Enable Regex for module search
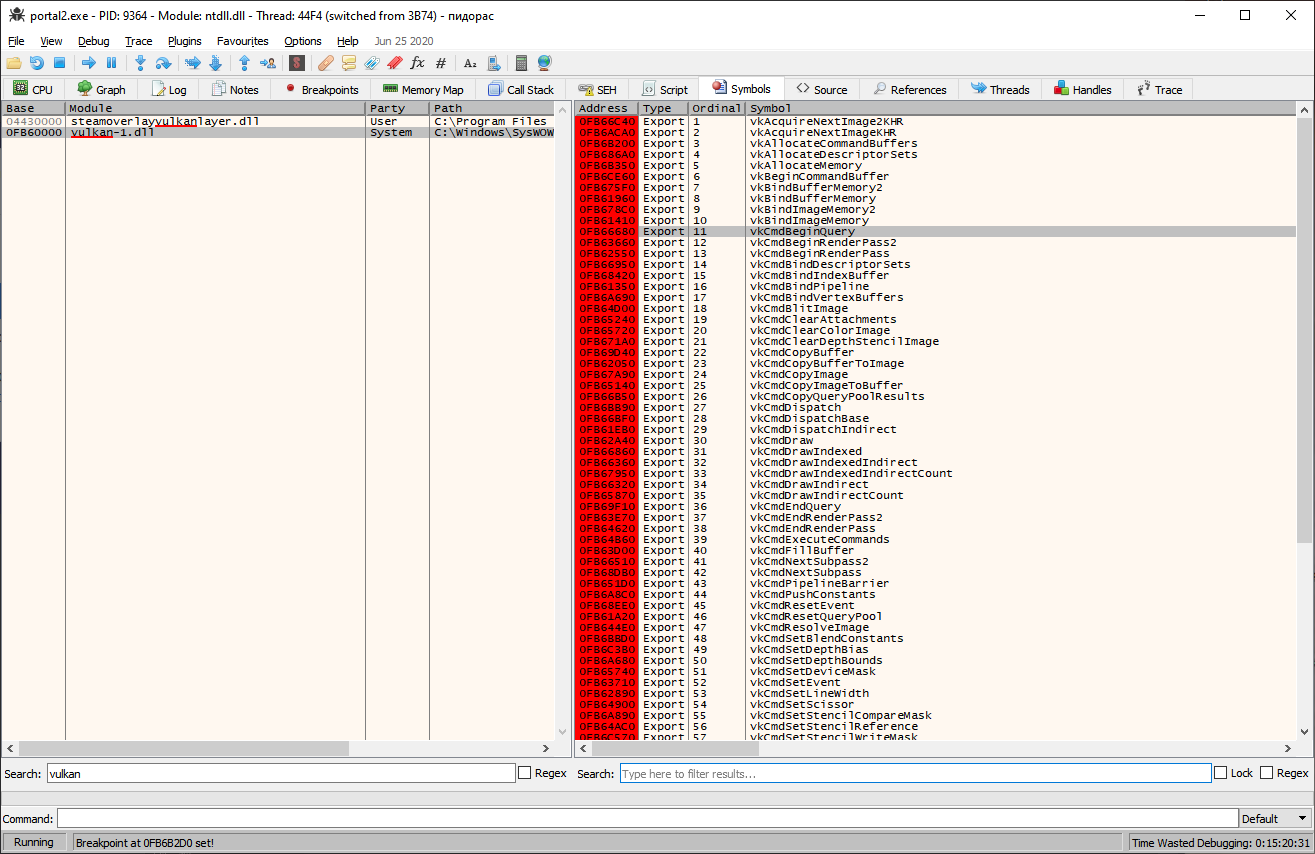This screenshot has width=1315, height=854. 525,773
